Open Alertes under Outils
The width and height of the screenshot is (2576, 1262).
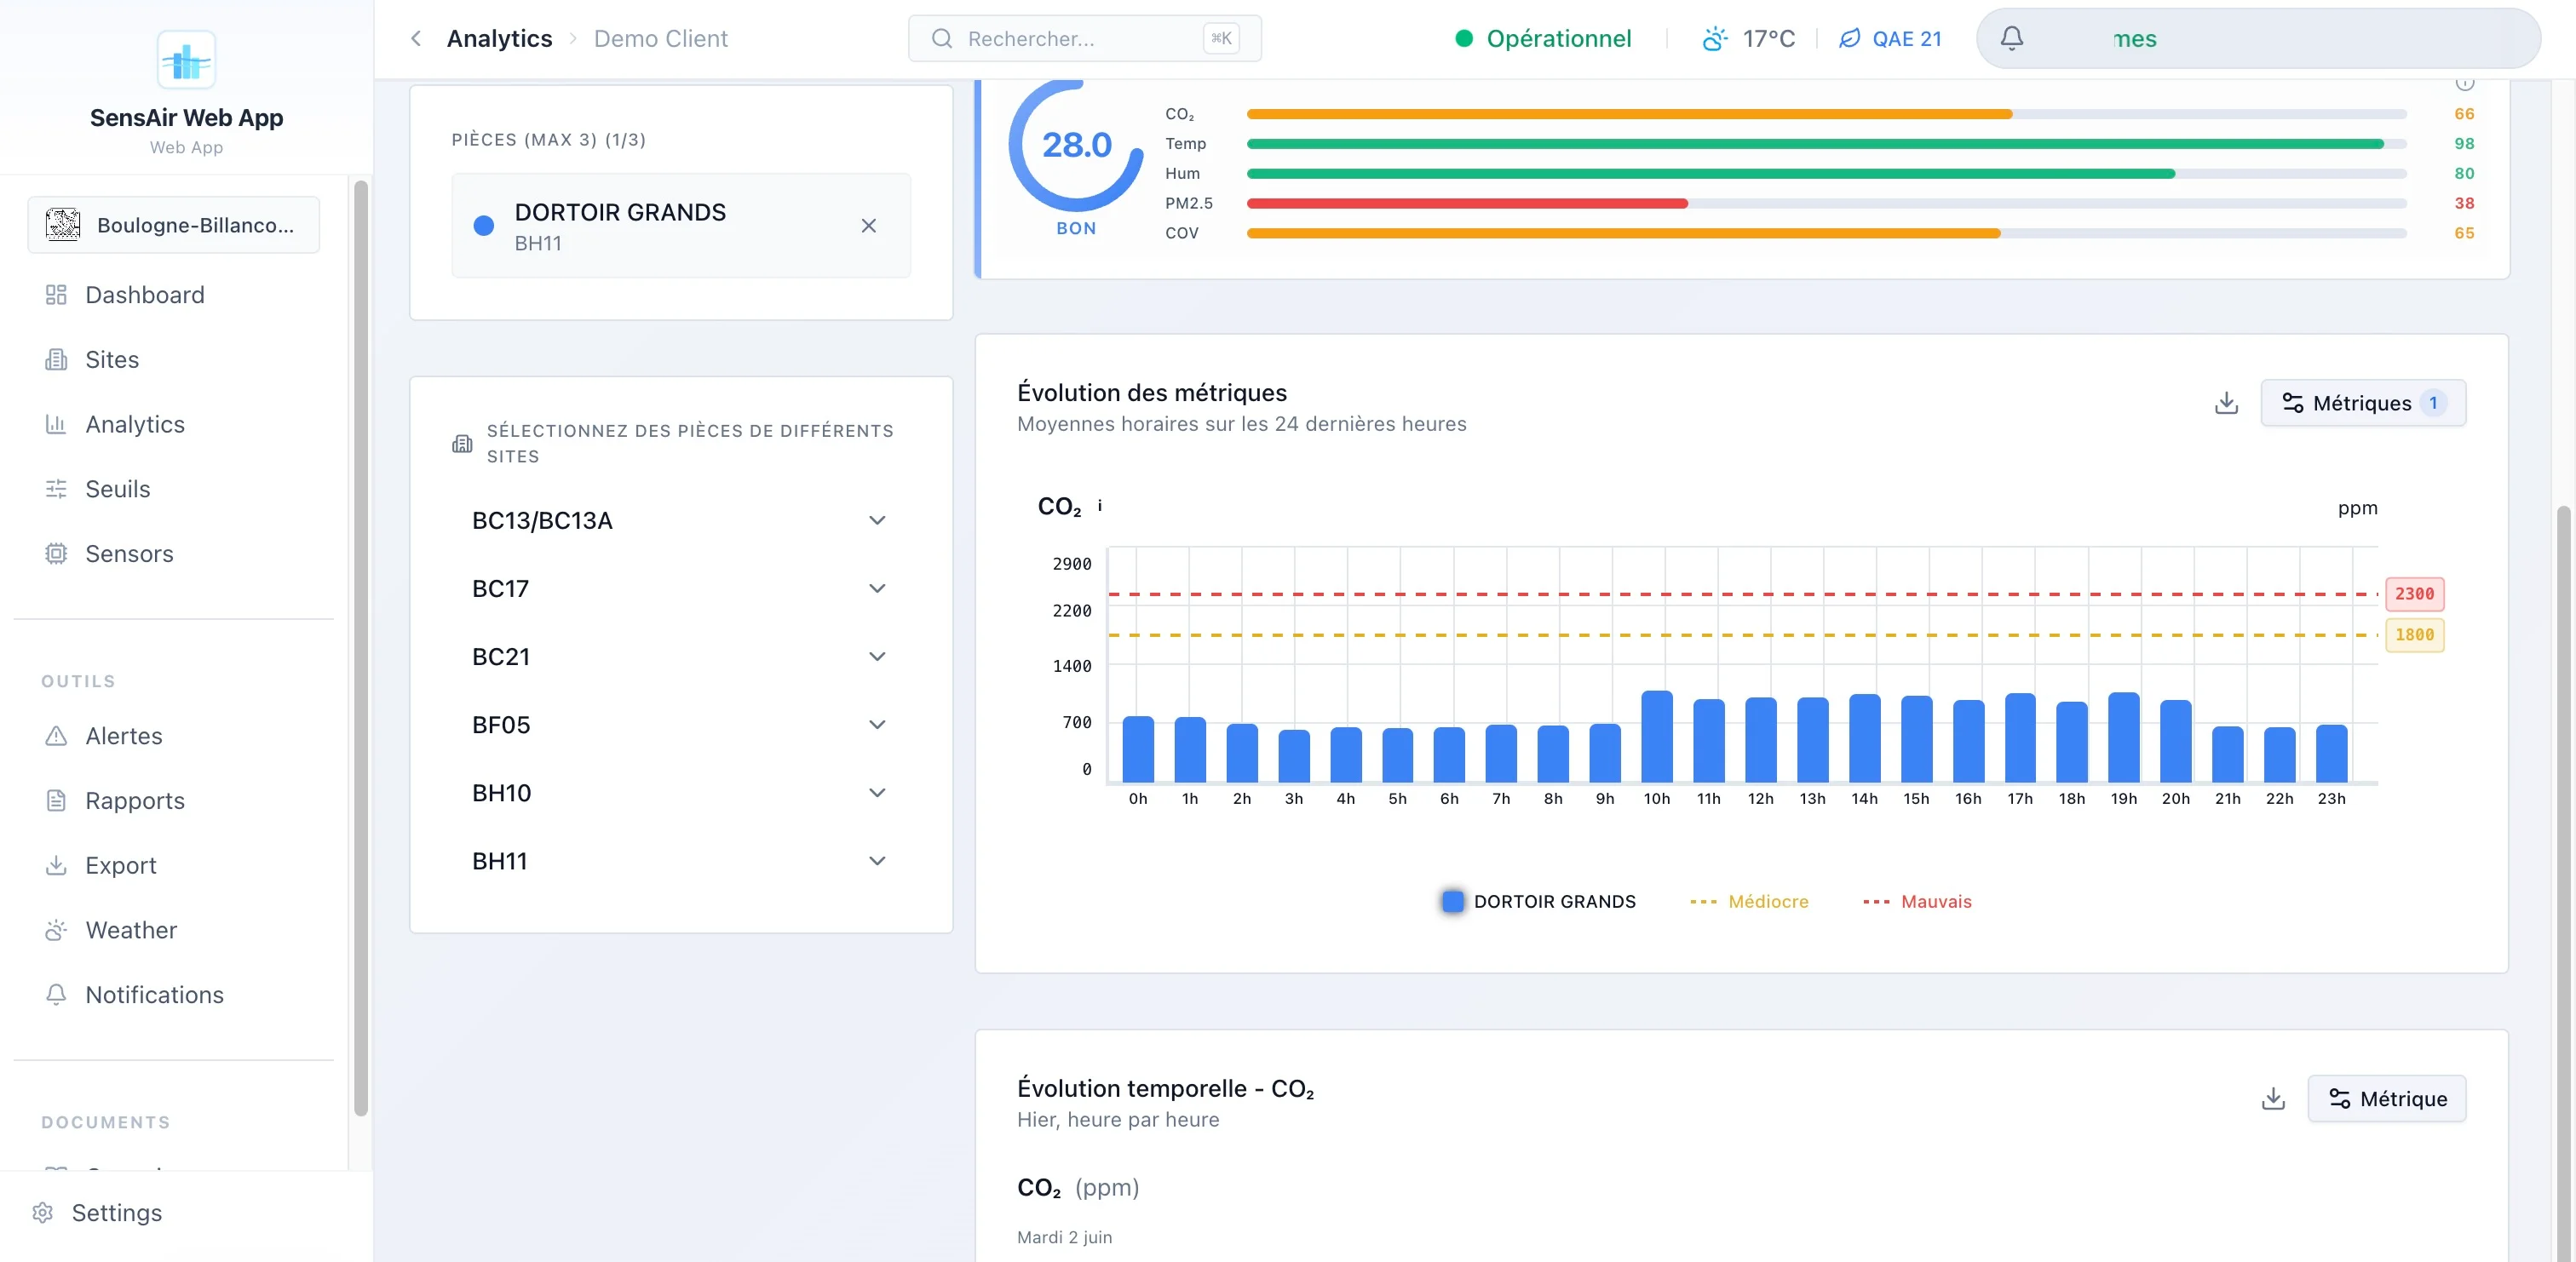pos(174,736)
